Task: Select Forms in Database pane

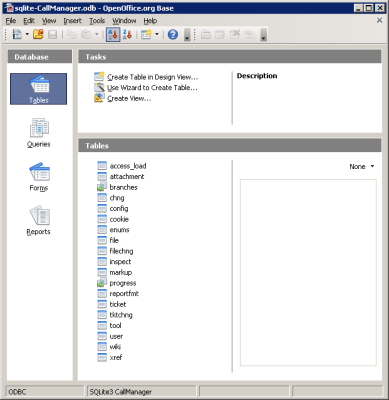Action: click(x=39, y=177)
